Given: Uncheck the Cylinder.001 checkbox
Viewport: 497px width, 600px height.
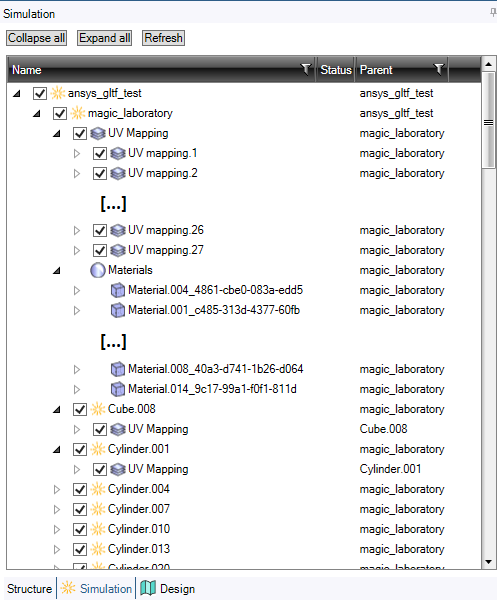Looking at the screenshot, I should point(80,449).
